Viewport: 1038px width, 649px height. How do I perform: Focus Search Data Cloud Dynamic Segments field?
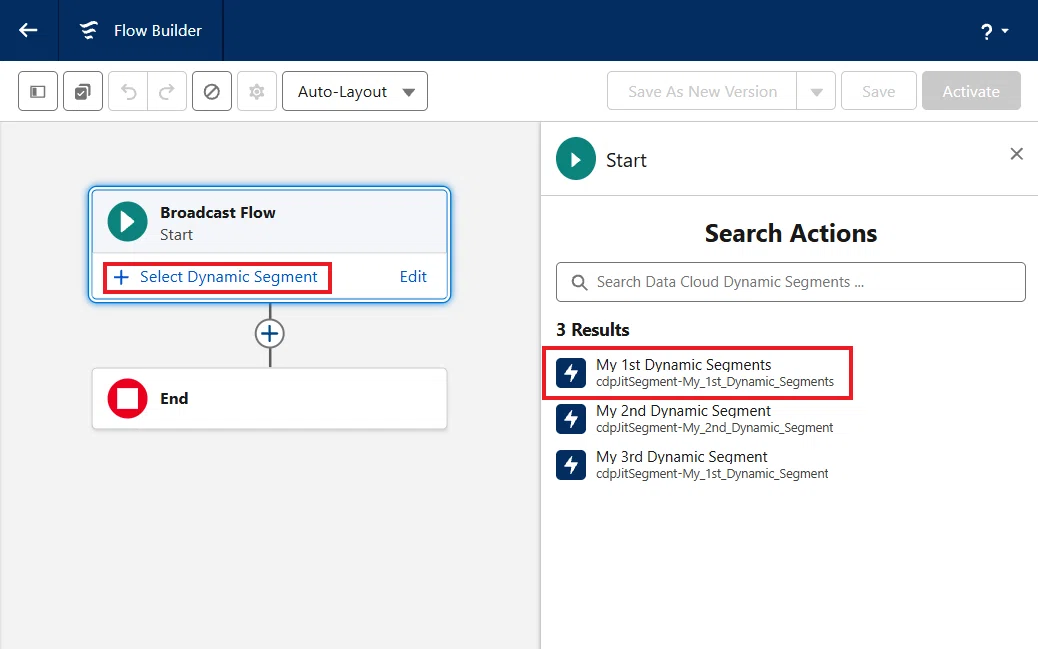(x=790, y=282)
